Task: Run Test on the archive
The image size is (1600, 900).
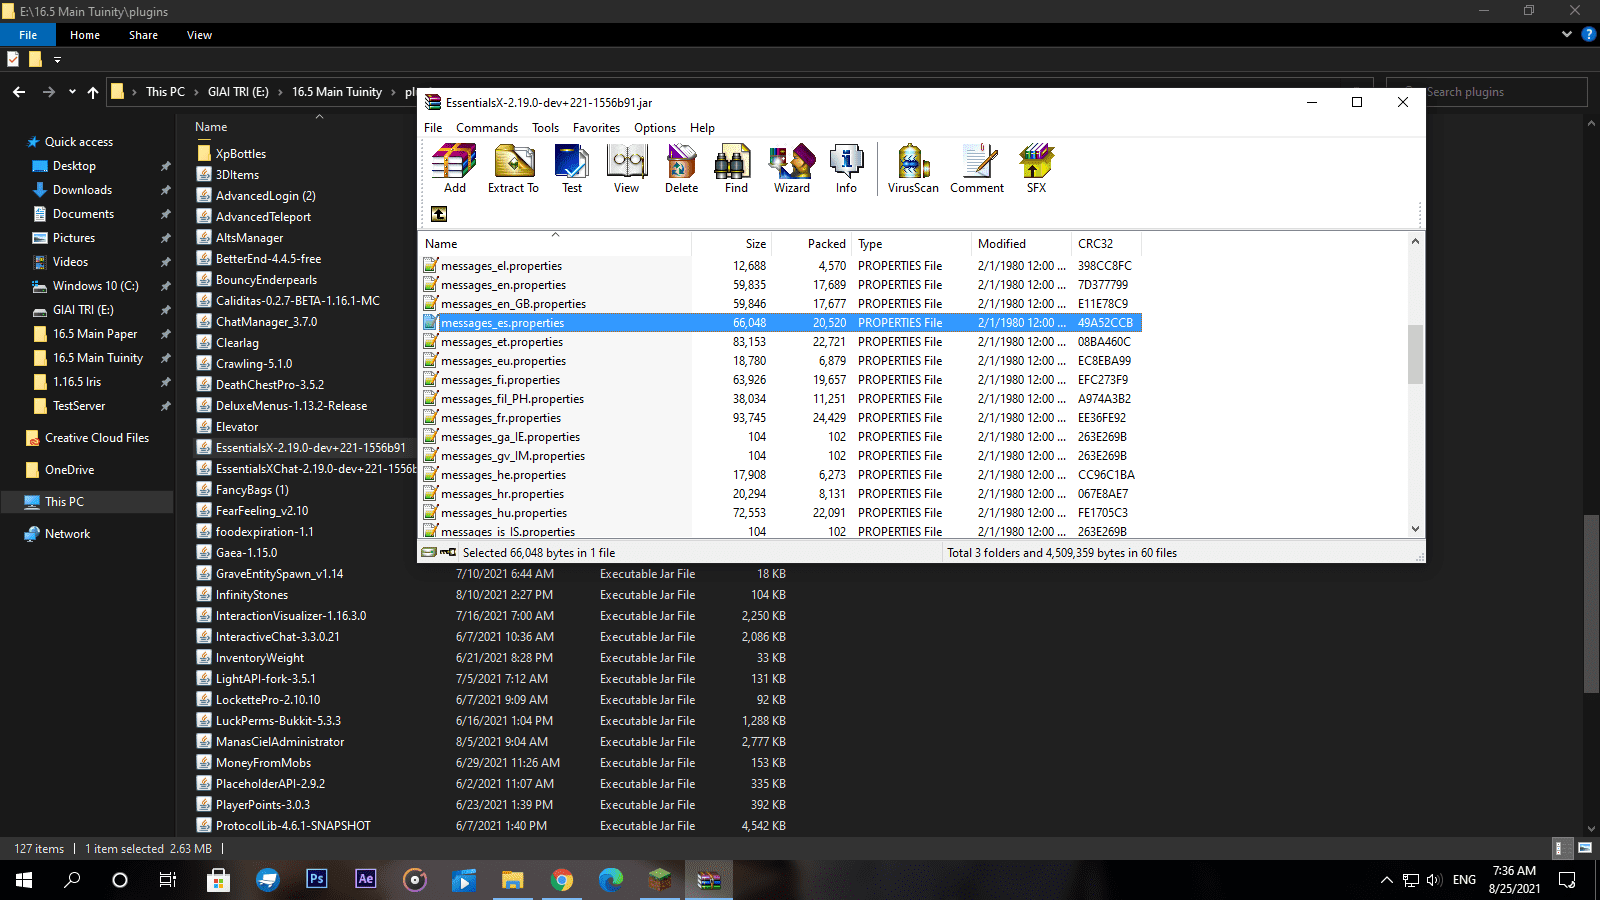Action: pyautogui.click(x=572, y=168)
